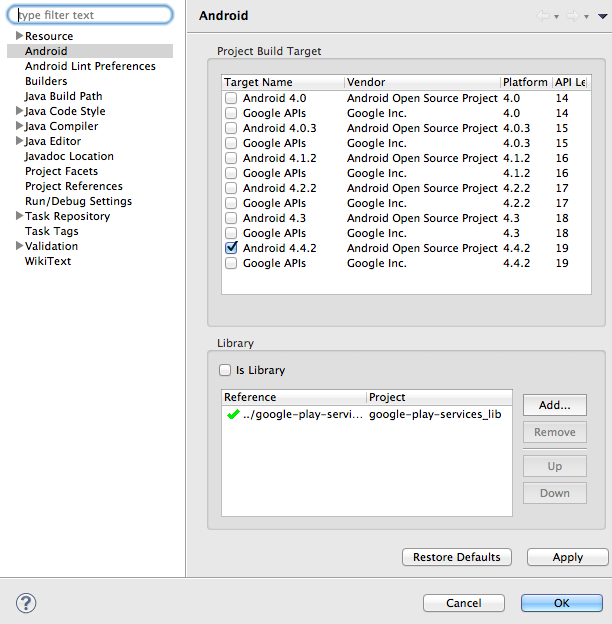Check Google APIs 4.3 target checkbox
This screenshot has height=624, width=612.
[231, 233]
